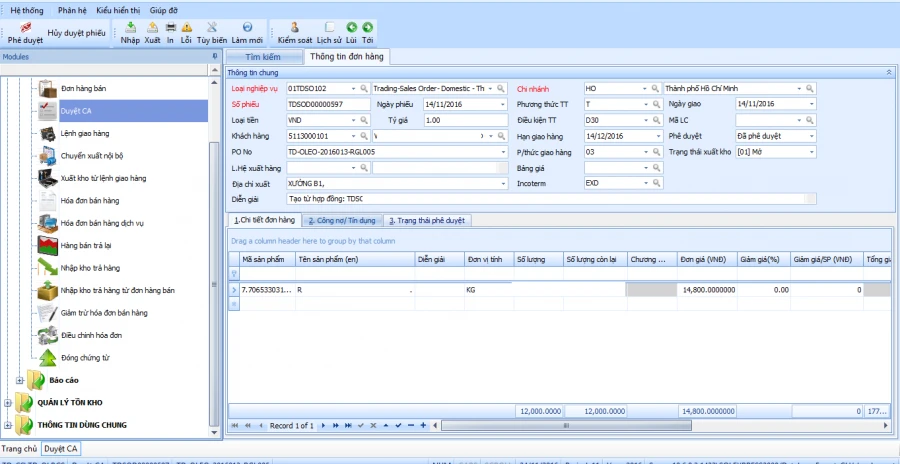Add record with navigator plus button
Image resolution: width=900 pixels, height=464 pixels.
tap(423, 426)
